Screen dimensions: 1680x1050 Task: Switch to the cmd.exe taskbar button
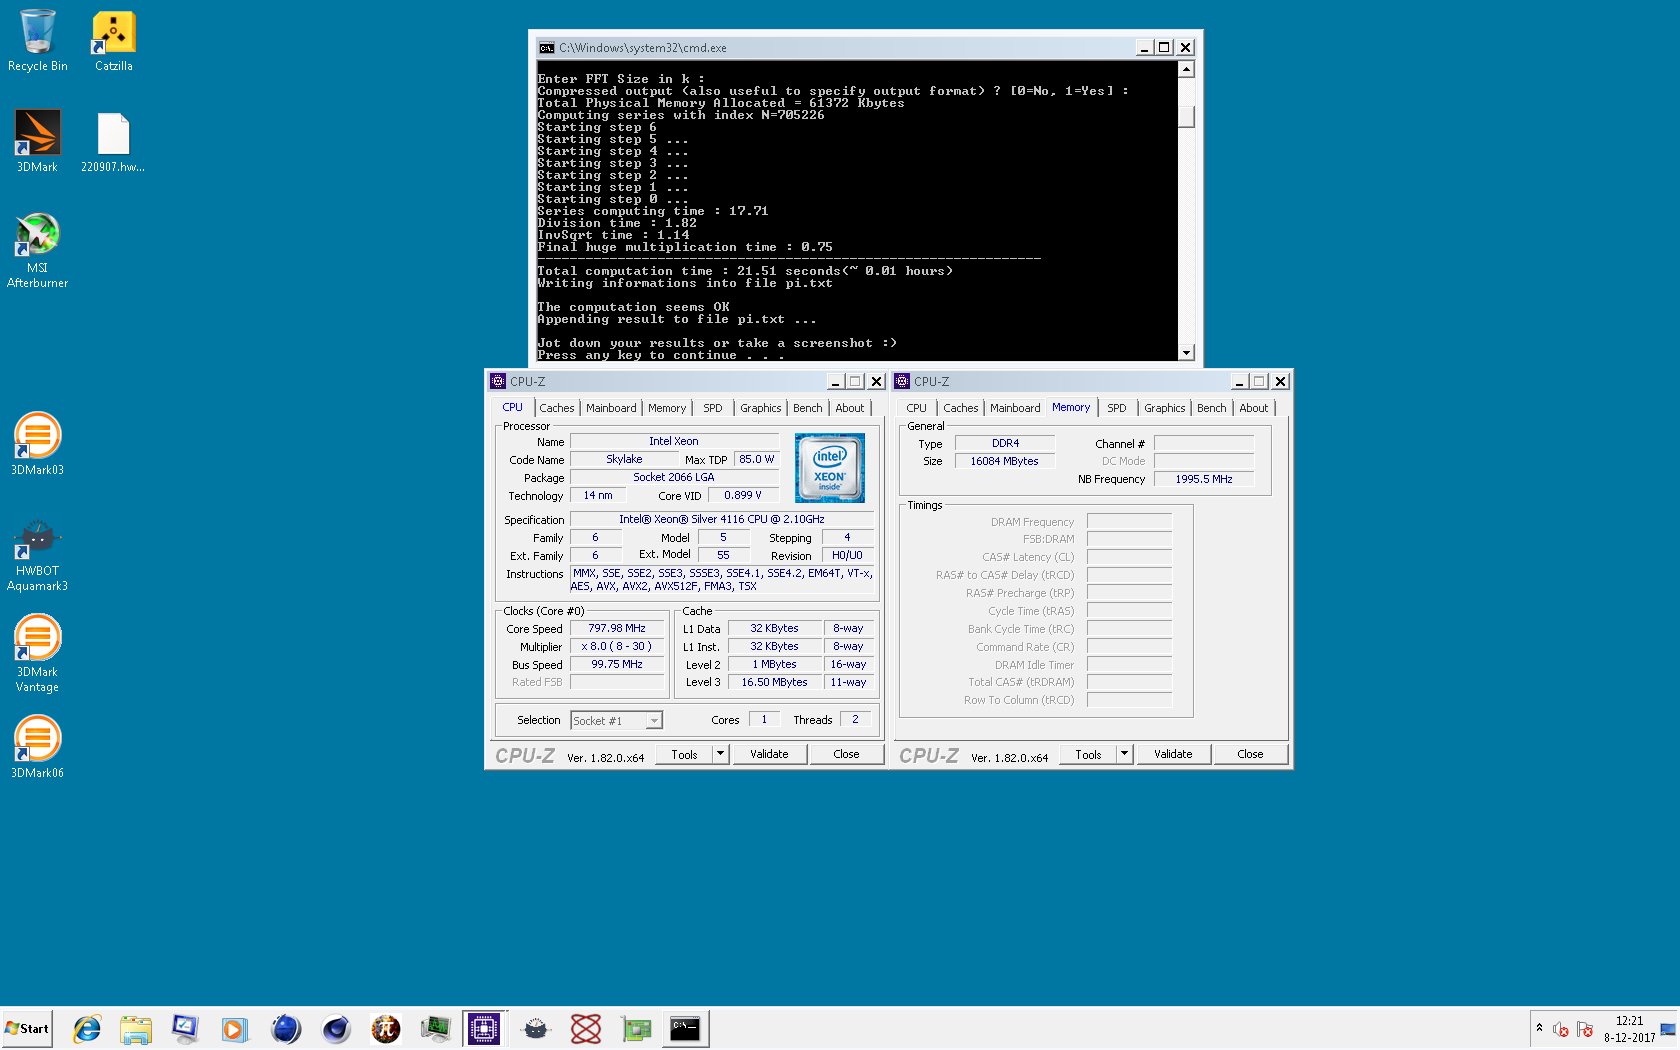click(685, 1028)
